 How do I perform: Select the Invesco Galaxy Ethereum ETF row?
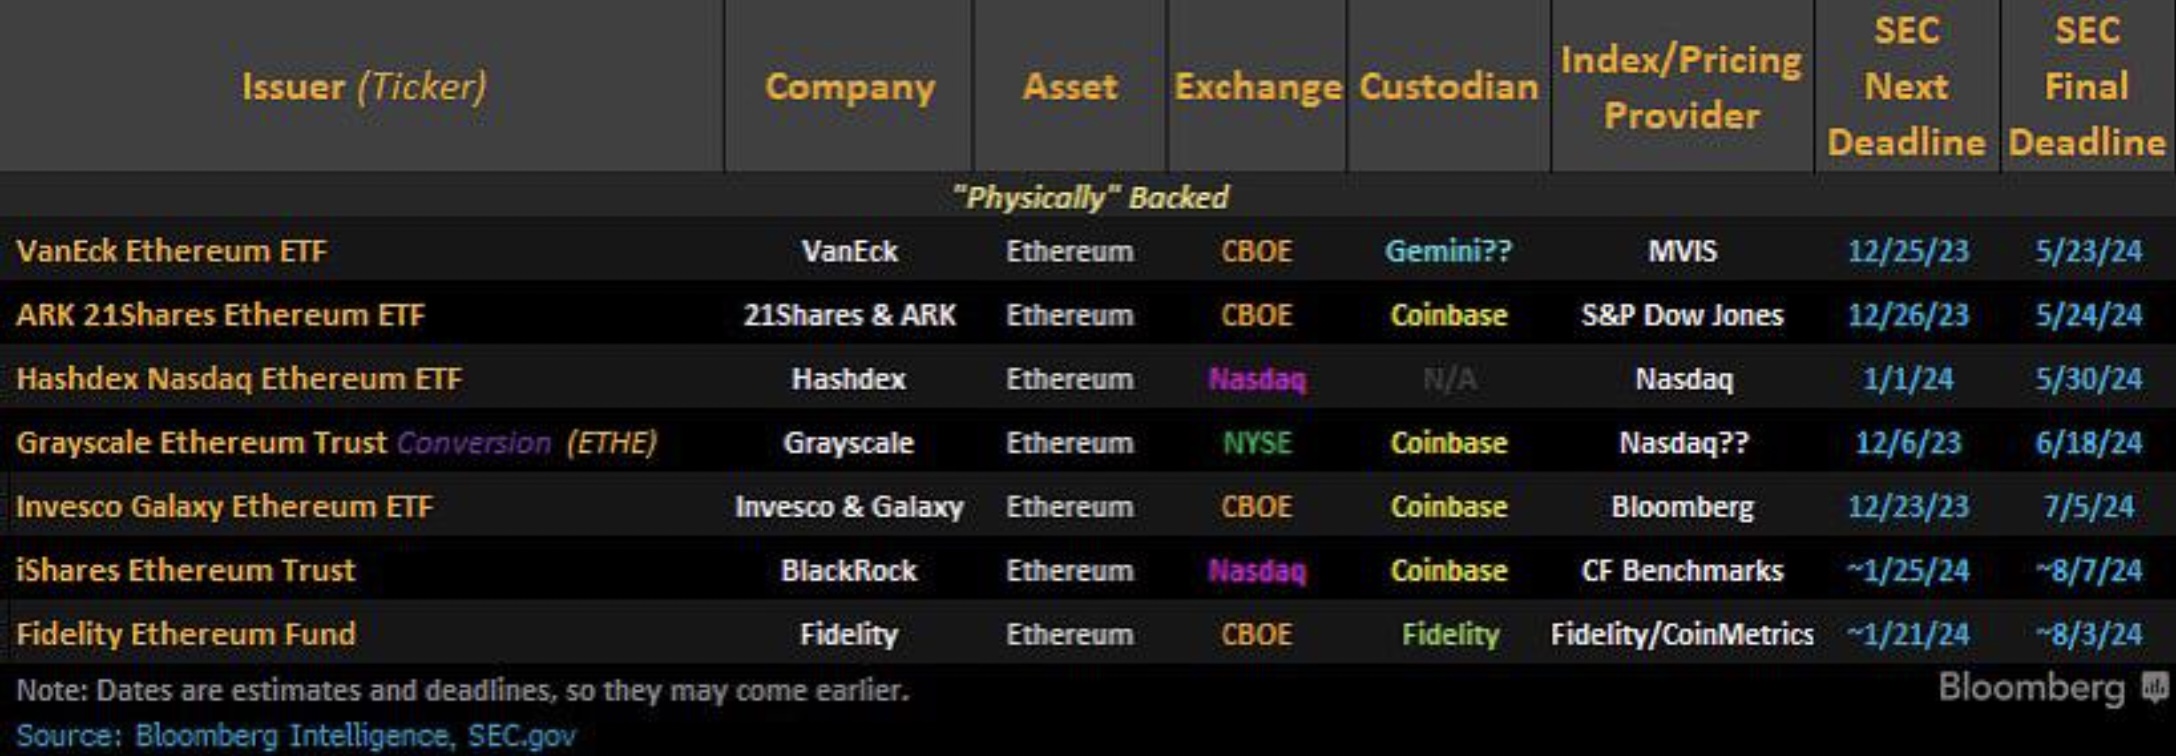(1088, 506)
